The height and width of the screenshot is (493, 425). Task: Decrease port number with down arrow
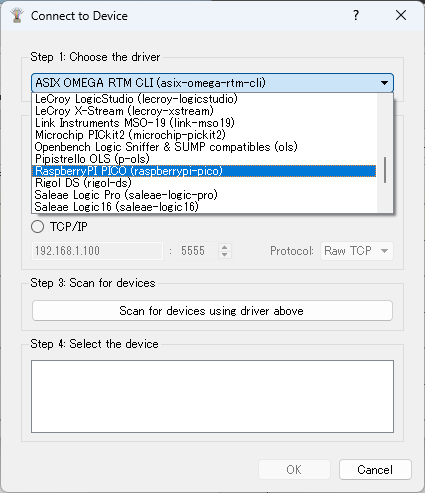pos(225,255)
